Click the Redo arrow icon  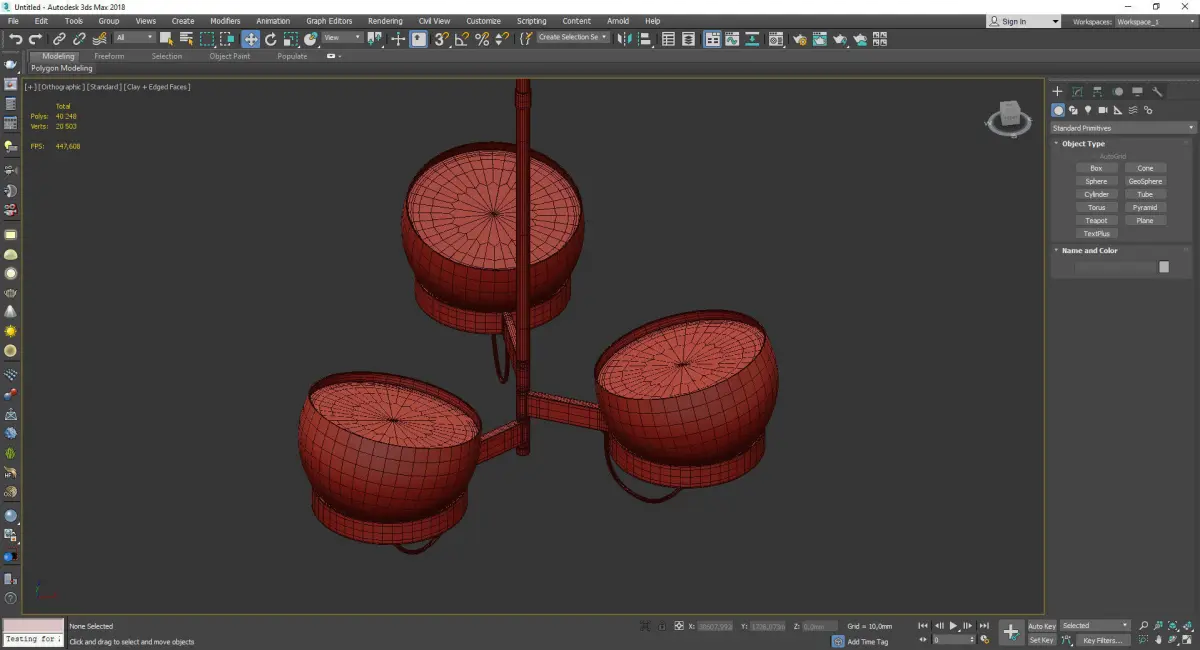pos(34,39)
